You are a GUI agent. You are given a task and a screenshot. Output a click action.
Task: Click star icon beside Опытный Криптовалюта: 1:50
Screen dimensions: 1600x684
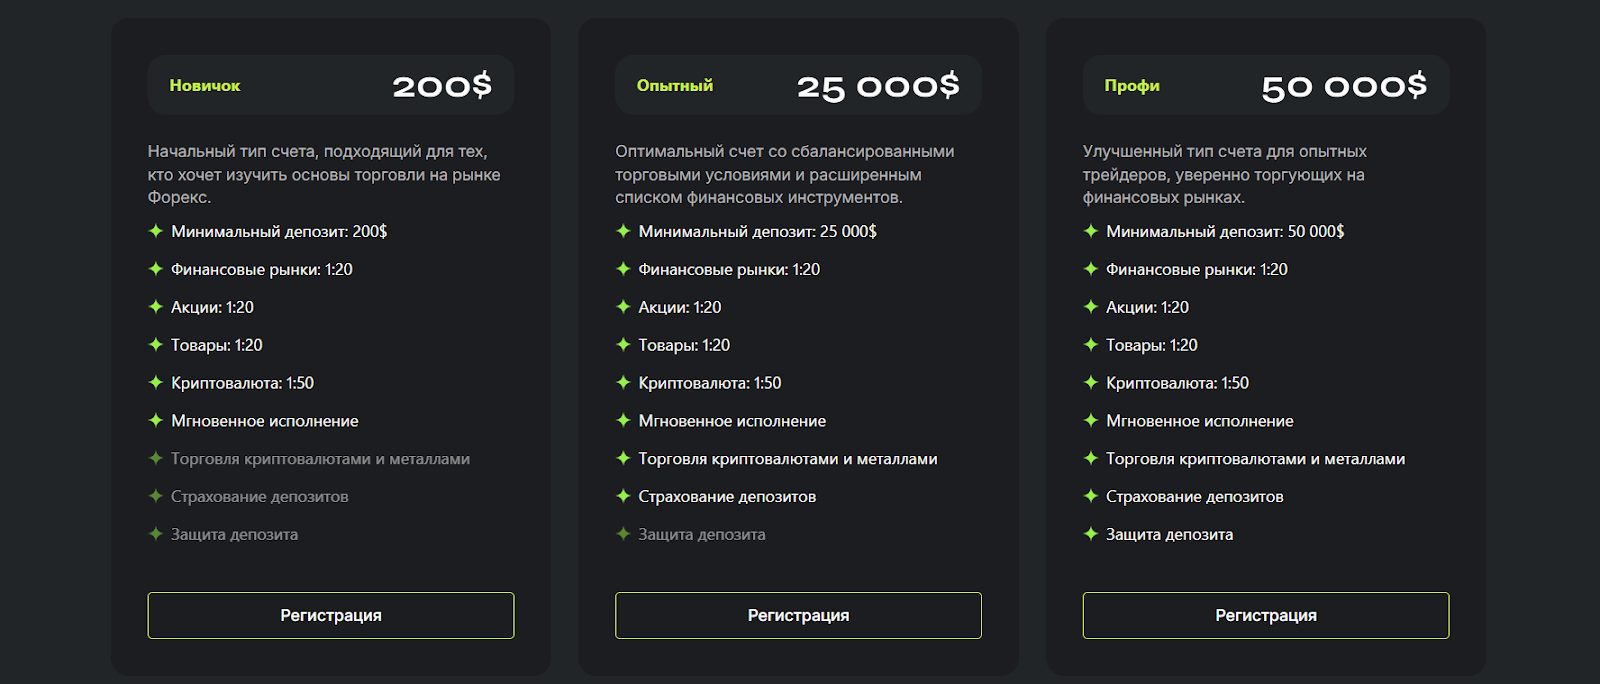(623, 383)
